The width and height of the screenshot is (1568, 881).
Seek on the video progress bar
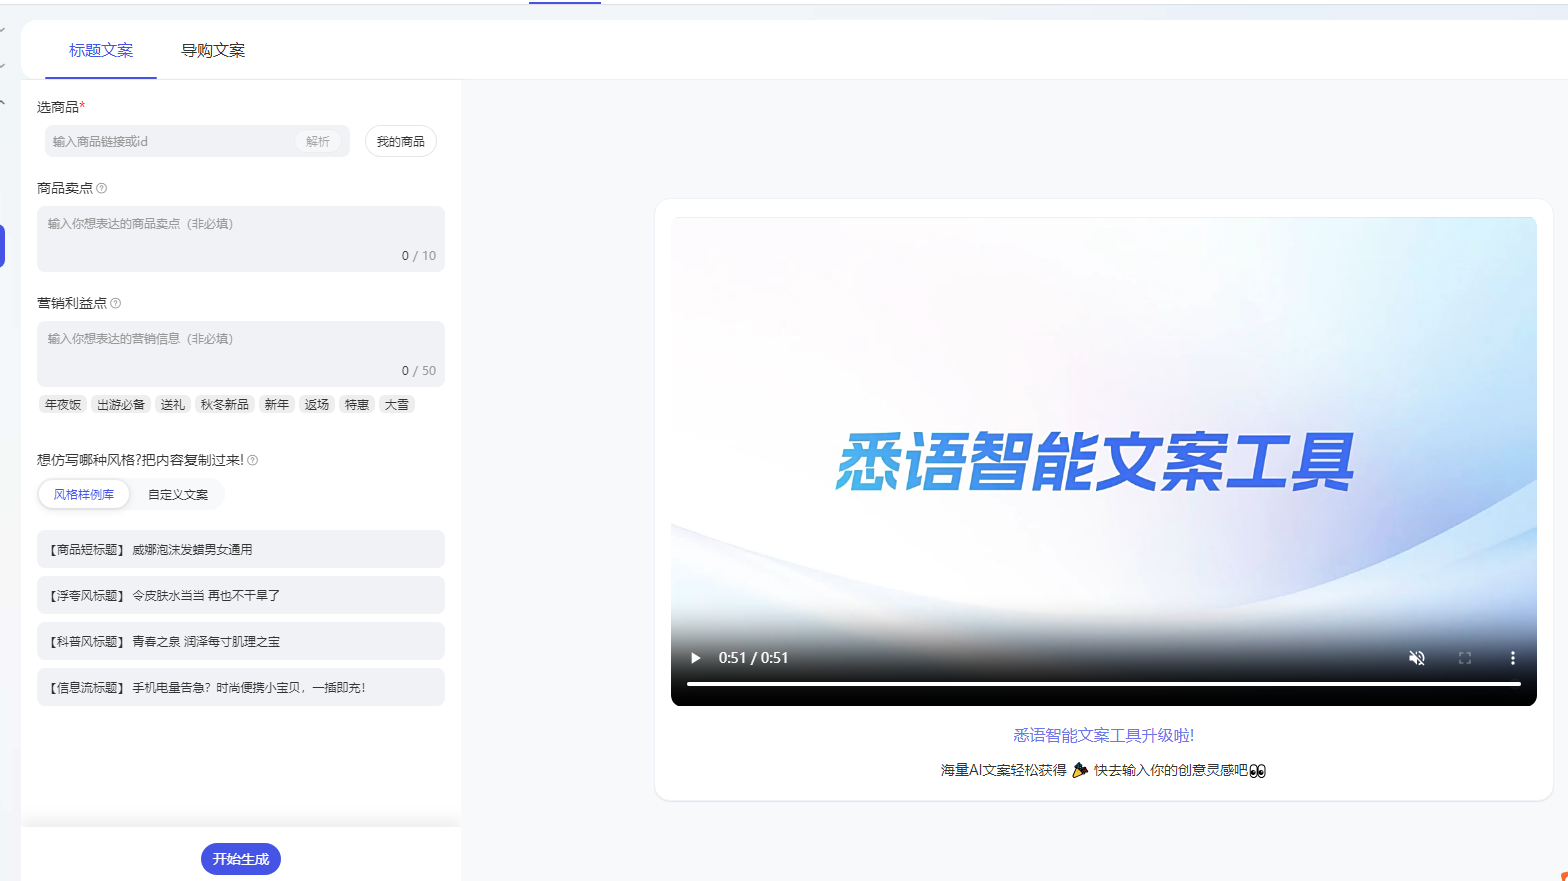coord(1103,684)
